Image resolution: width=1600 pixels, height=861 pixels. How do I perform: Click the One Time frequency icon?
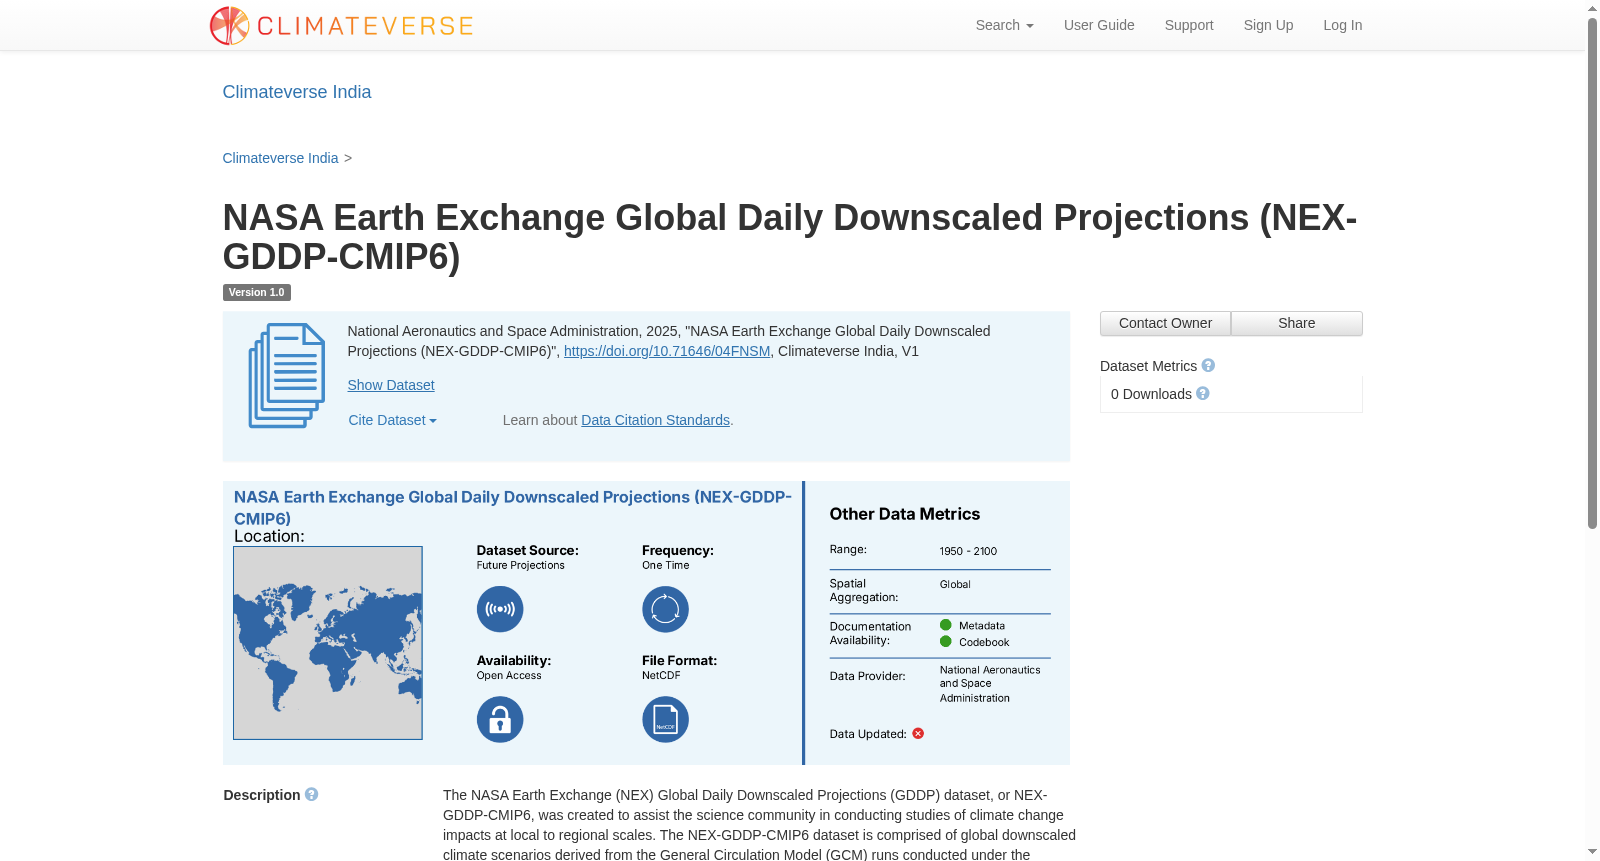(665, 609)
